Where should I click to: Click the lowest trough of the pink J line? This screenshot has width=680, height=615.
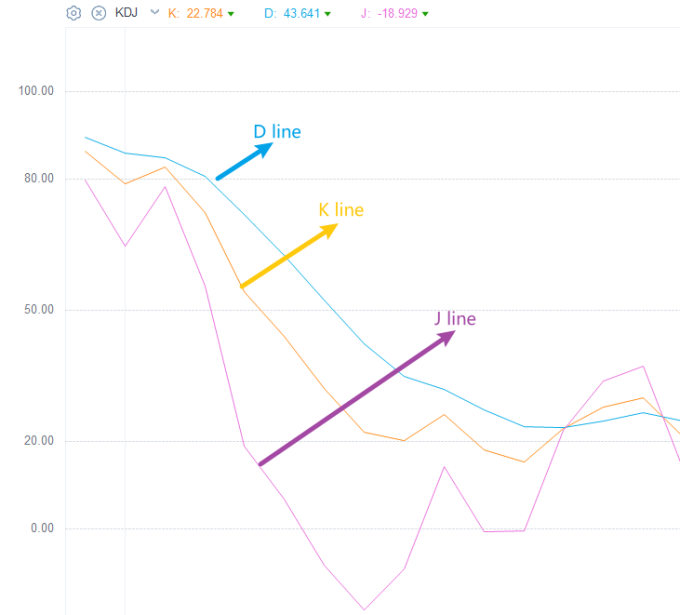point(364,609)
